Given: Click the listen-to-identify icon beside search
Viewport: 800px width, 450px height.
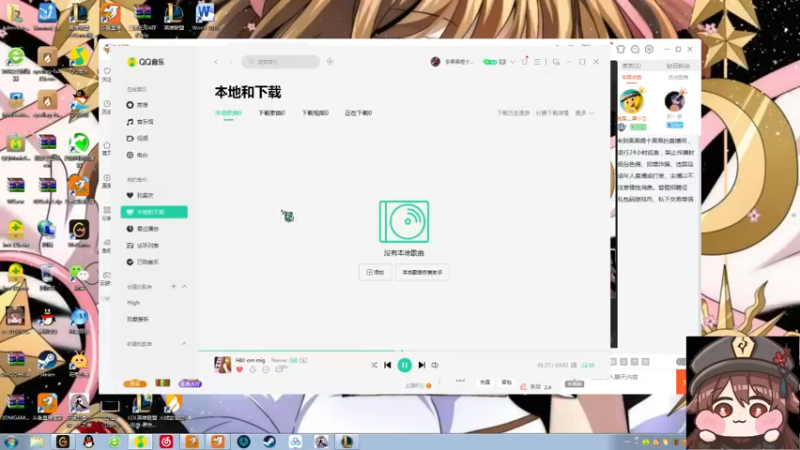Looking at the screenshot, I should 330,62.
